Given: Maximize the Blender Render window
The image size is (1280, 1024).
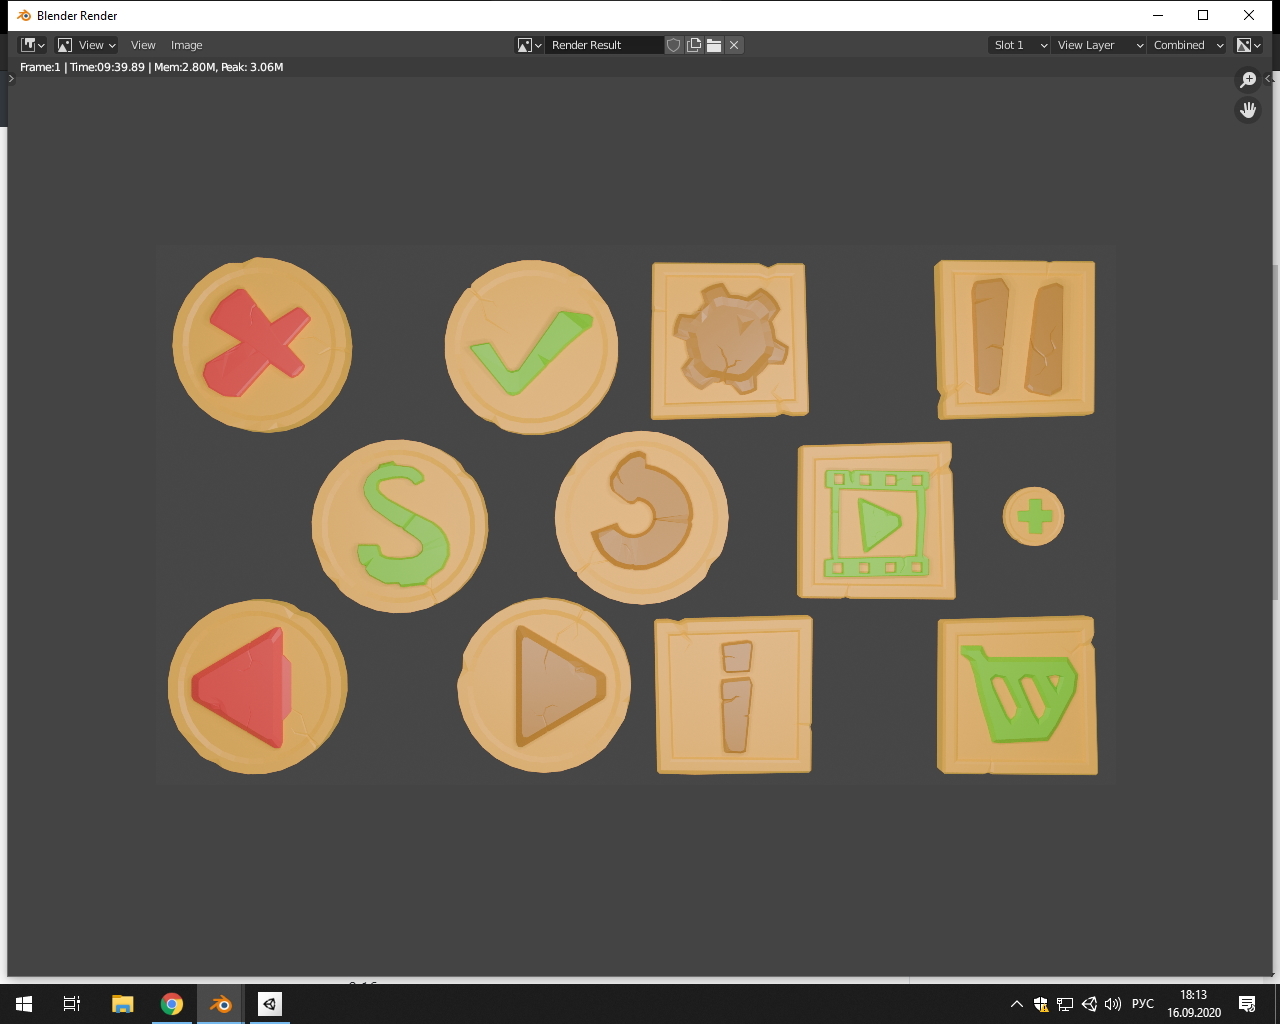Looking at the screenshot, I should [x=1203, y=15].
